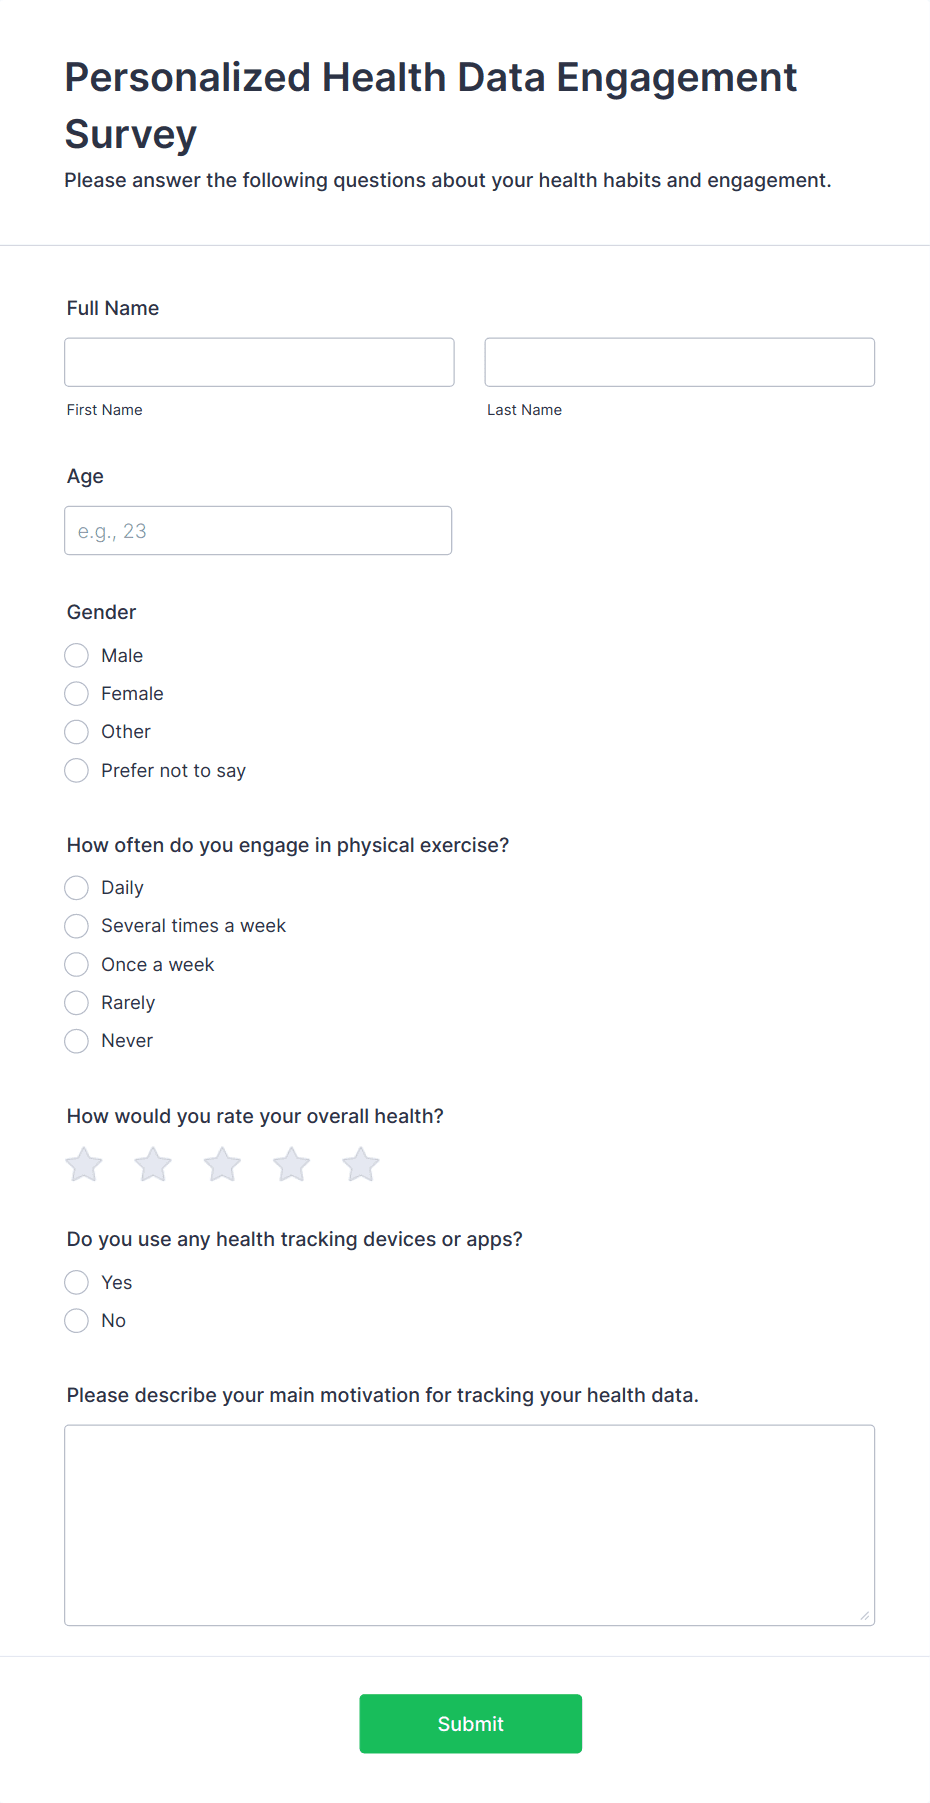Select the Other gender radio button
This screenshot has width=930, height=1803.
[x=77, y=732]
